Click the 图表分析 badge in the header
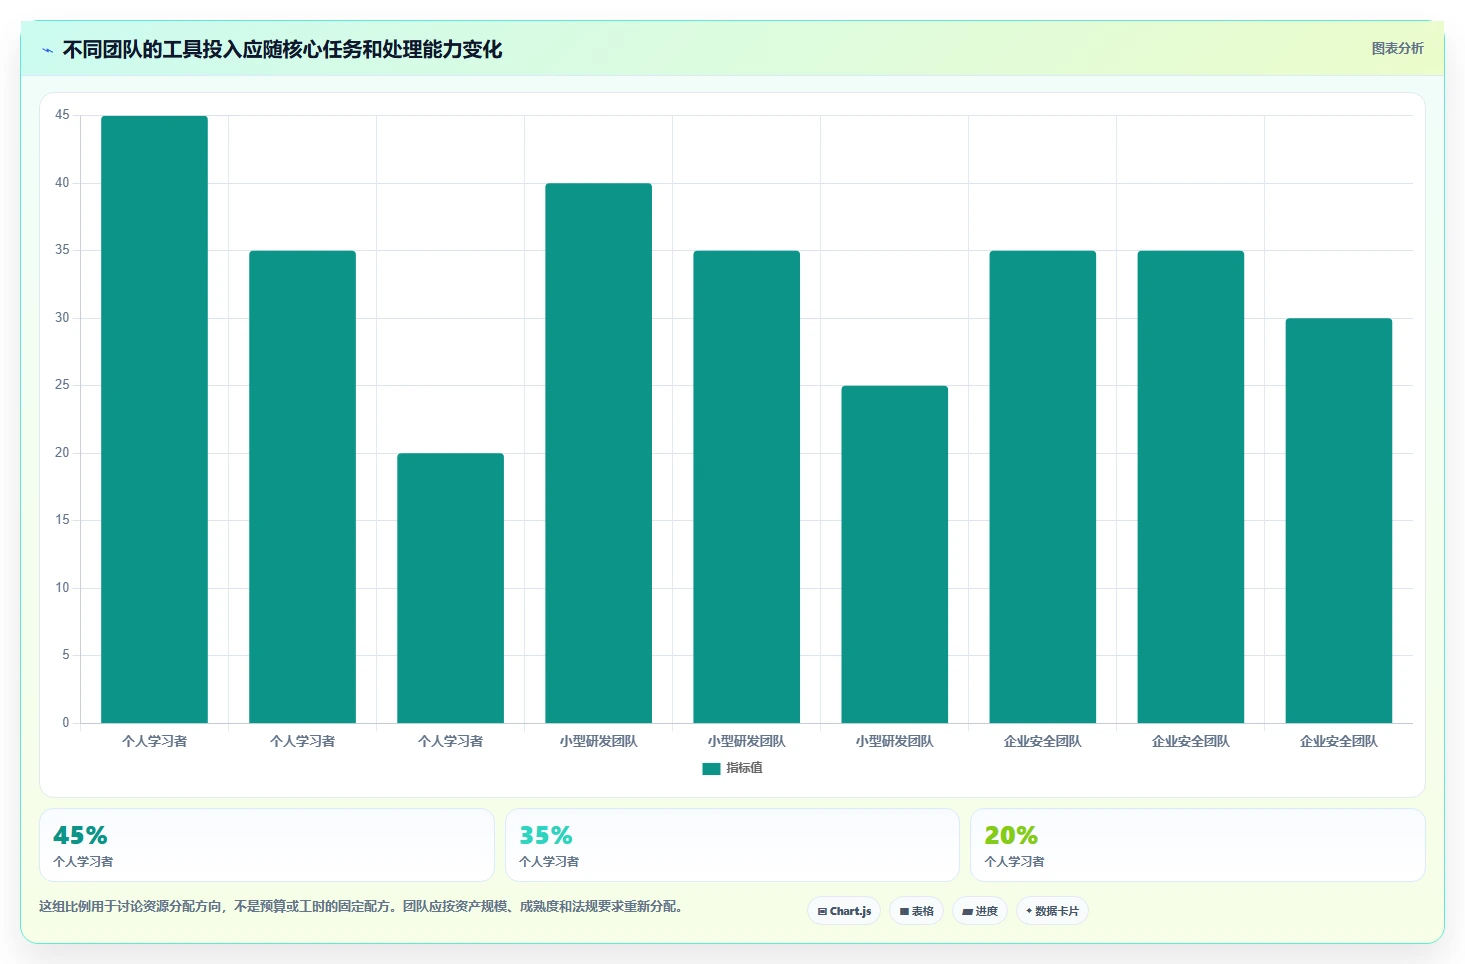This screenshot has height=964, width=1465. click(1397, 48)
